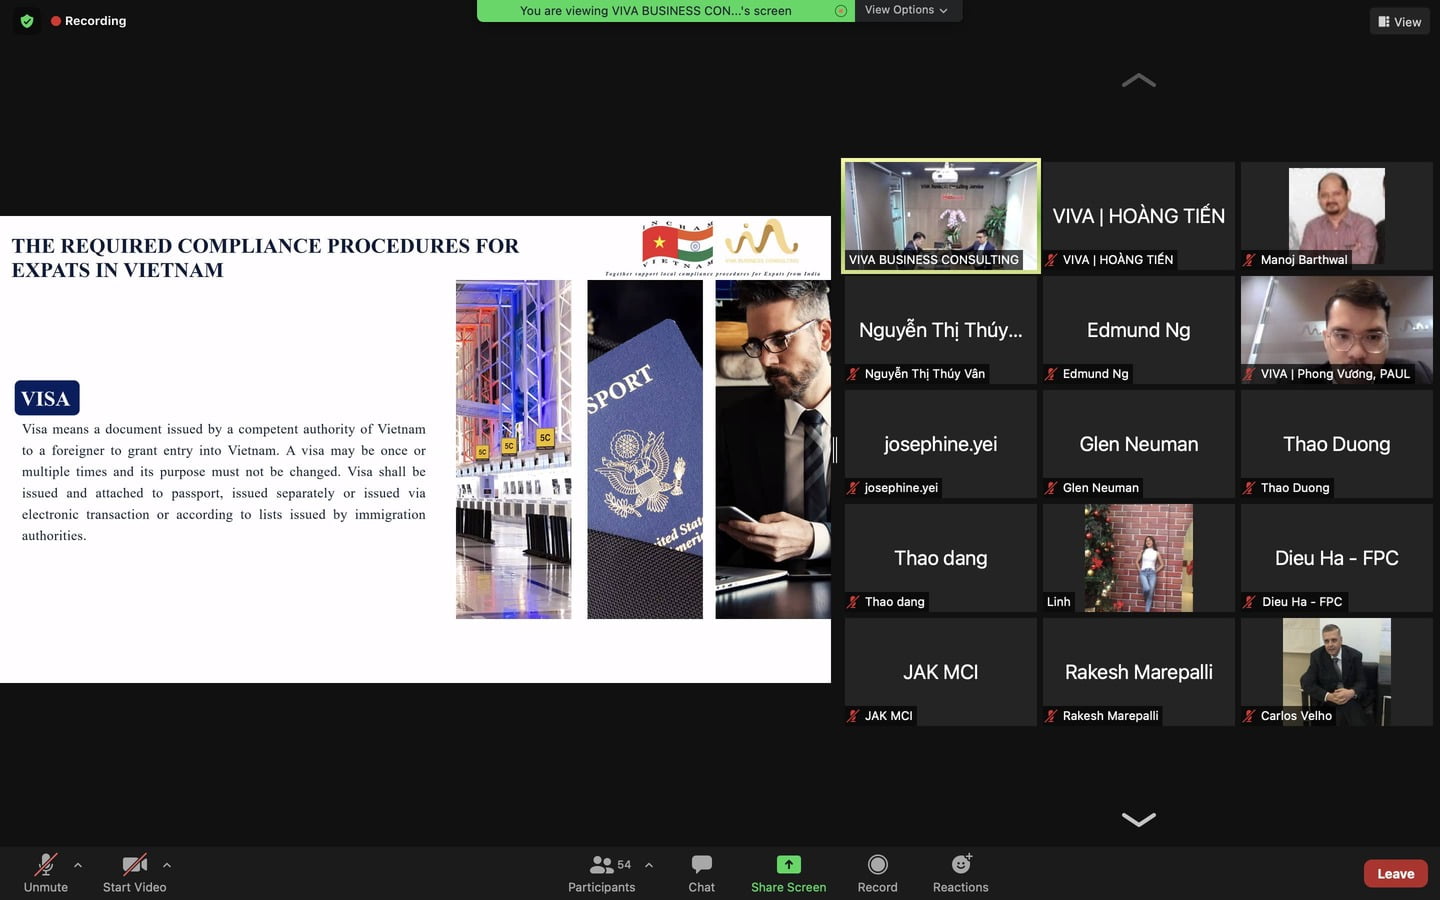This screenshot has width=1440, height=900.
Task: Select the Carlos Velho video tile
Action: pyautogui.click(x=1337, y=672)
